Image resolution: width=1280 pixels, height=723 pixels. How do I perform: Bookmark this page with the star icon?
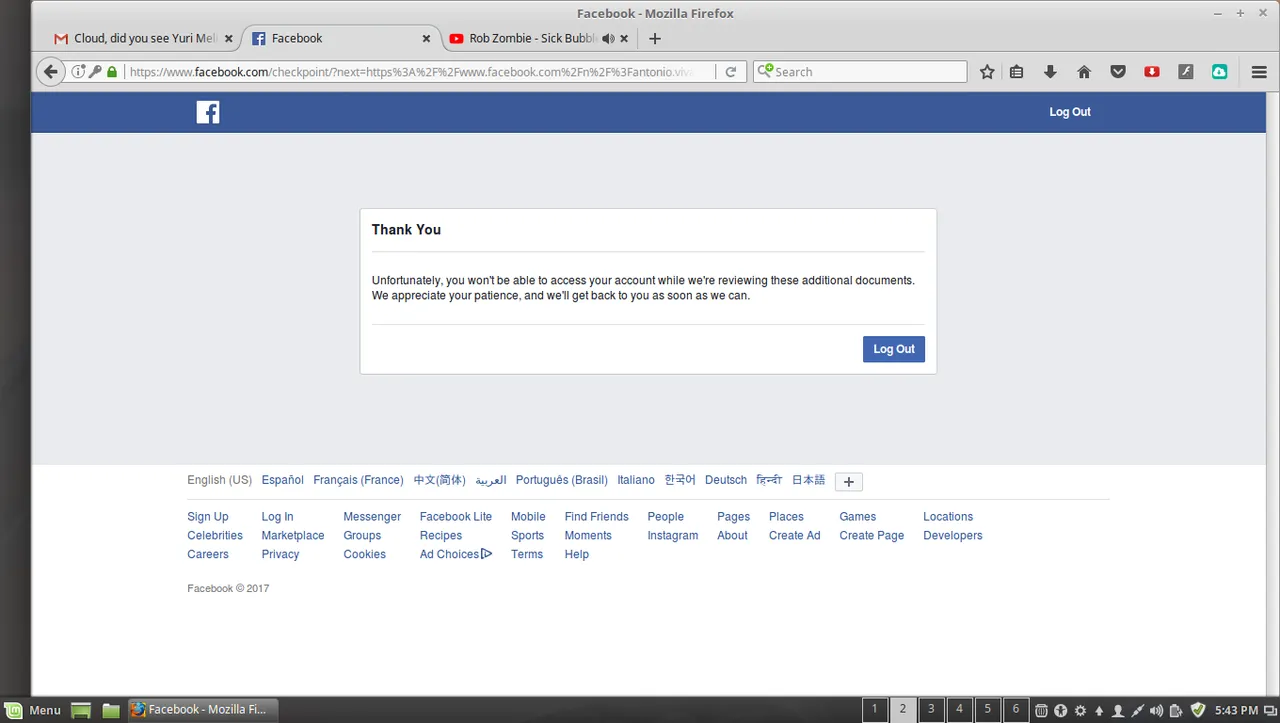987,72
